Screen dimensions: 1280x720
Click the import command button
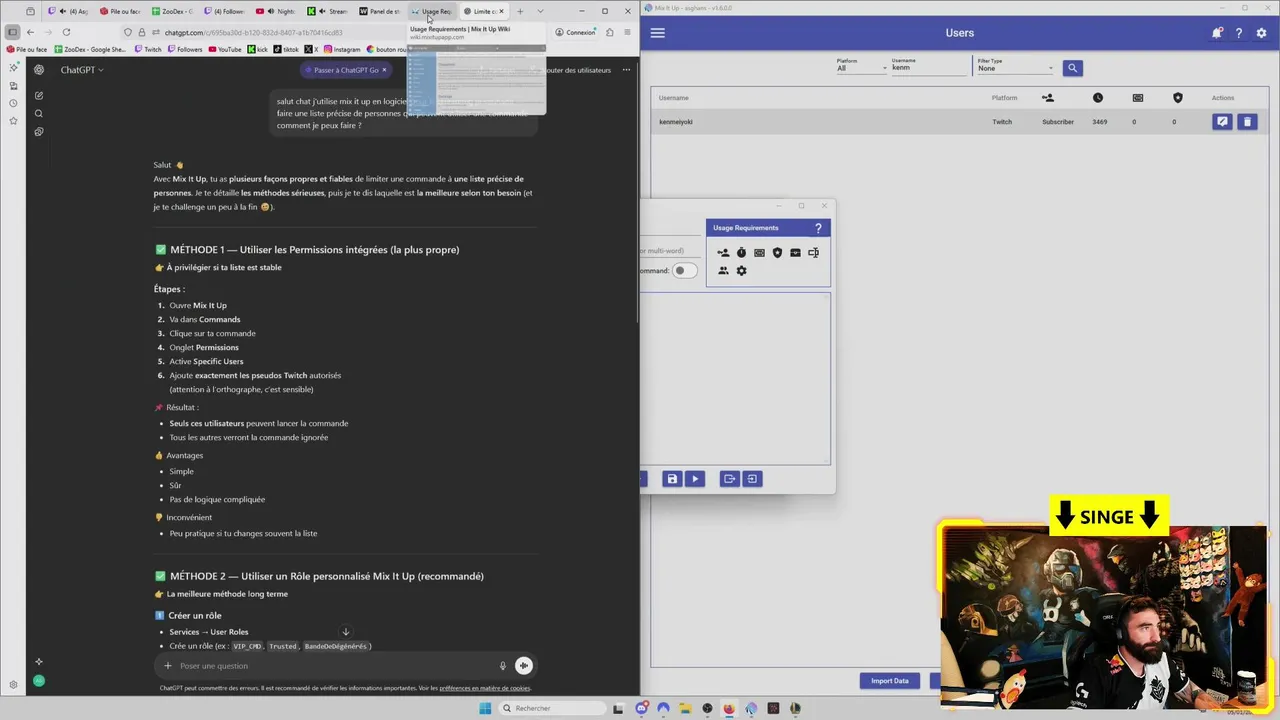(x=752, y=479)
